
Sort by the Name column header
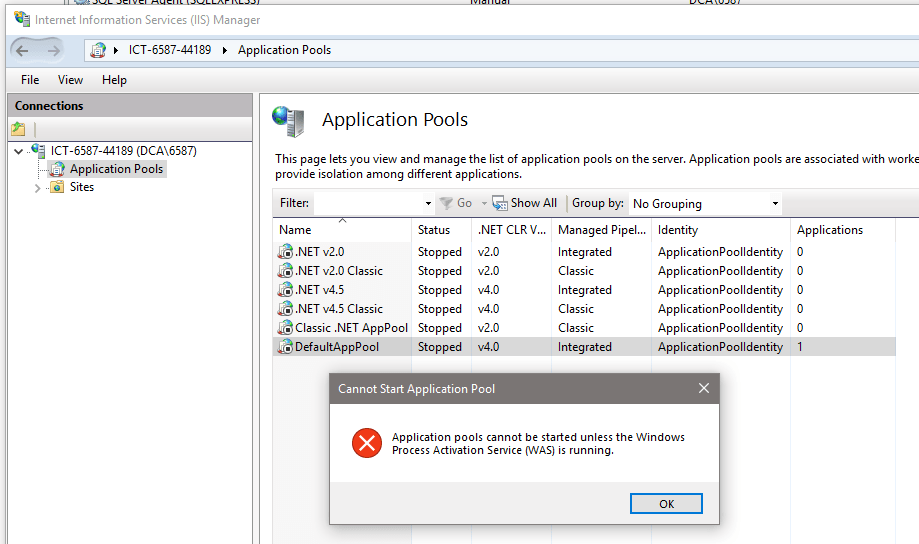342,230
